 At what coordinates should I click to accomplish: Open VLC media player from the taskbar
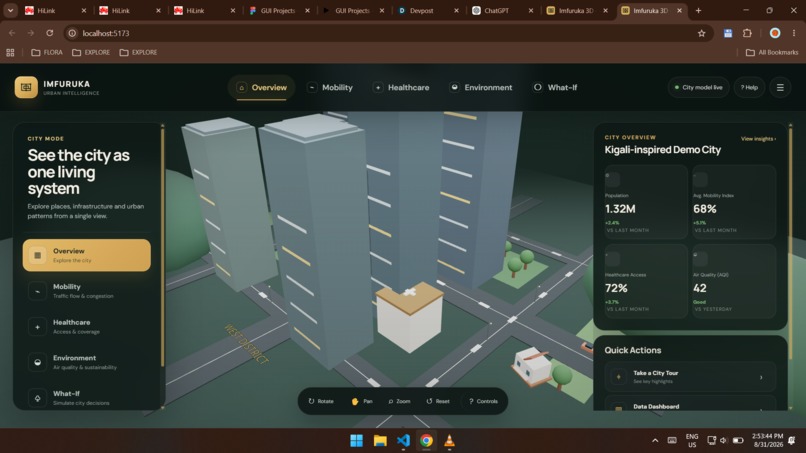(x=449, y=441)
